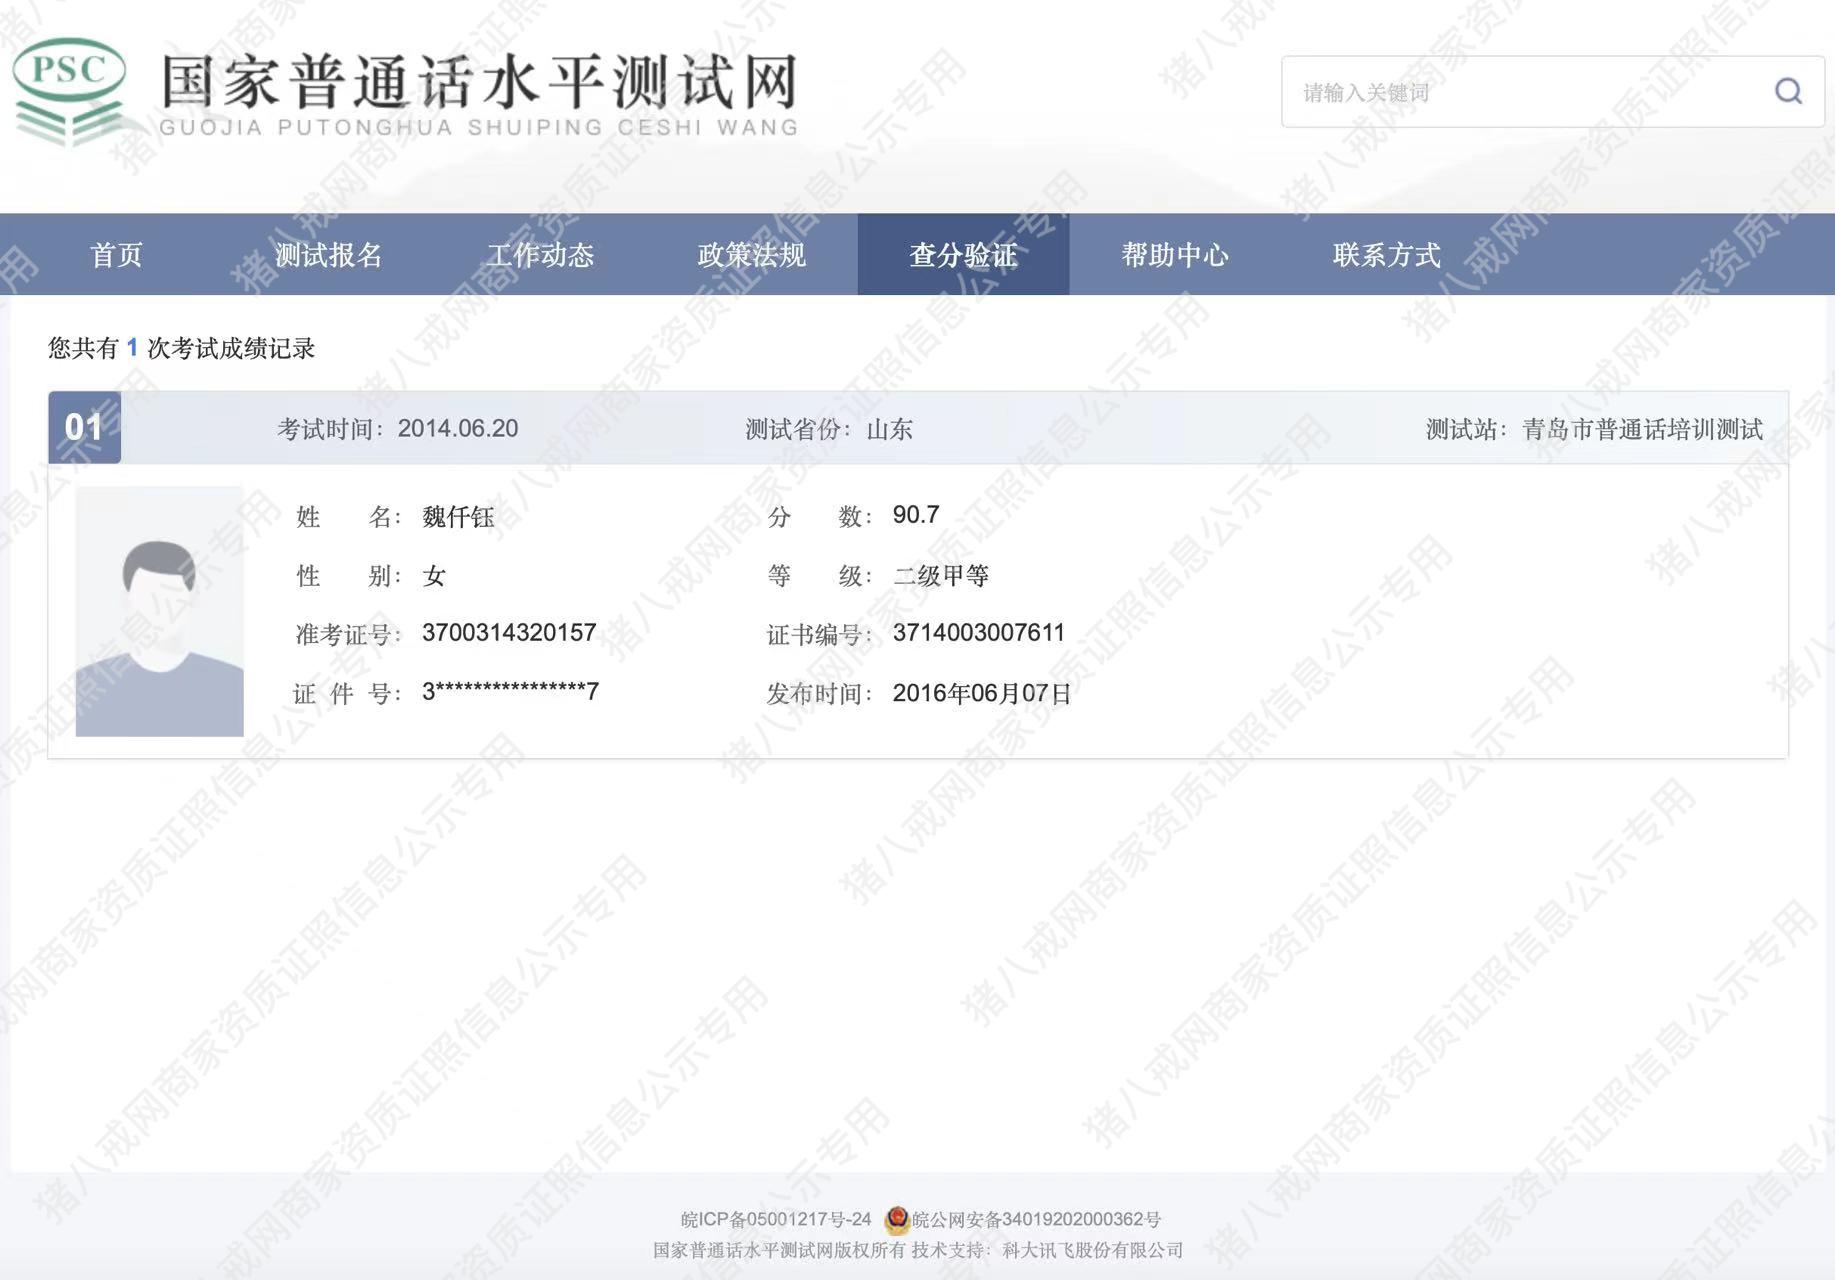
Task: Click the 国家普通话水平测试网 site title
Action: [479, 82]
